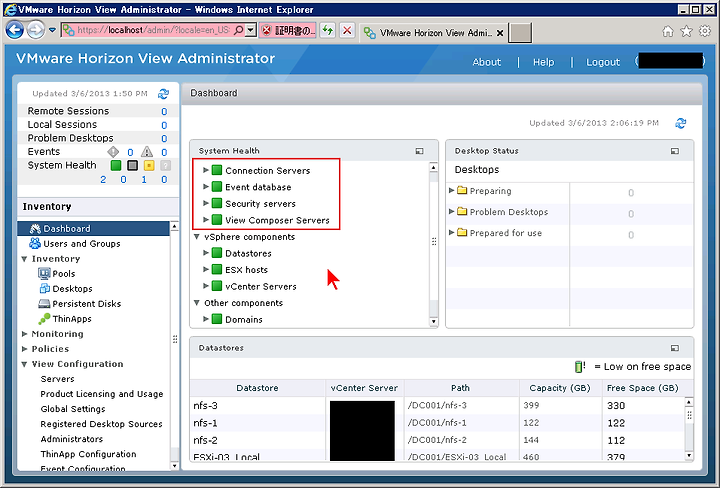This screenshot has width=720, height=488.
Task: Expand the Security servers node
Action: point(206,203)
